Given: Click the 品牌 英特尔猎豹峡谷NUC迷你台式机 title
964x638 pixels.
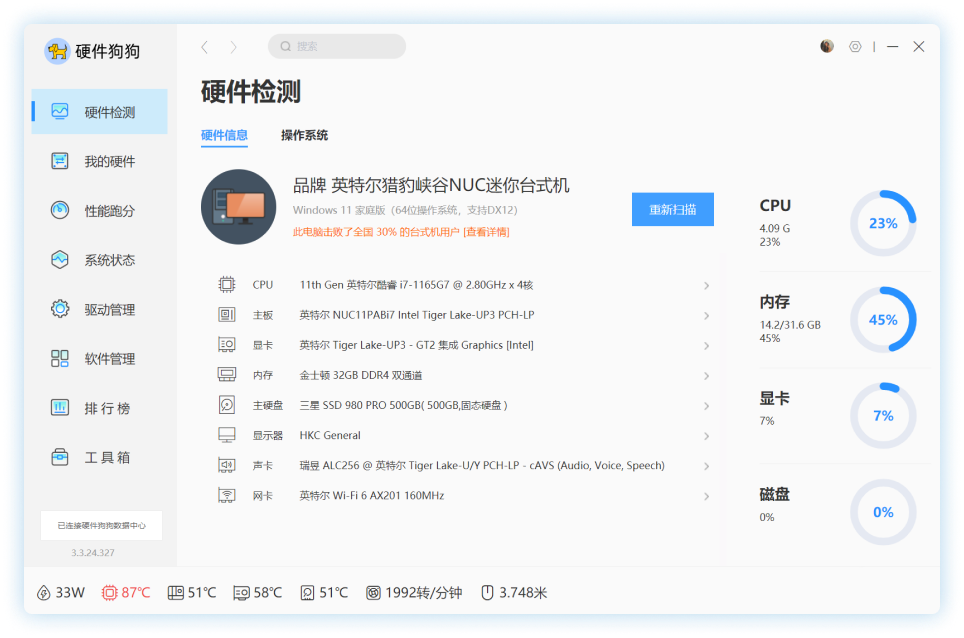Looking at the screenshot, I should (431, 185).
